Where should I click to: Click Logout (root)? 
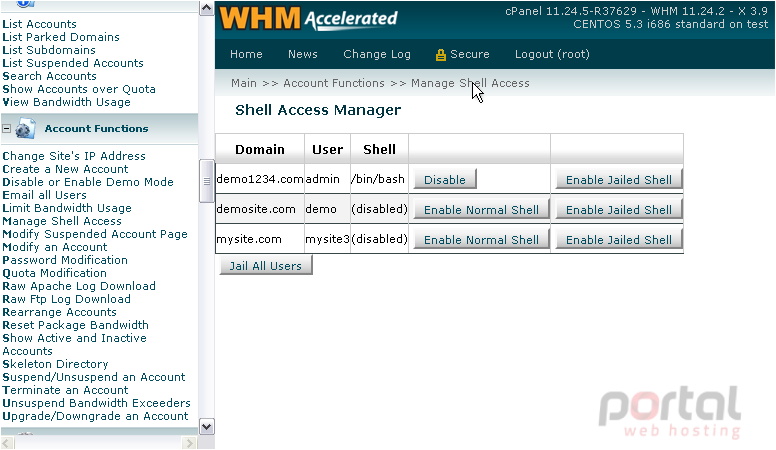552,54
